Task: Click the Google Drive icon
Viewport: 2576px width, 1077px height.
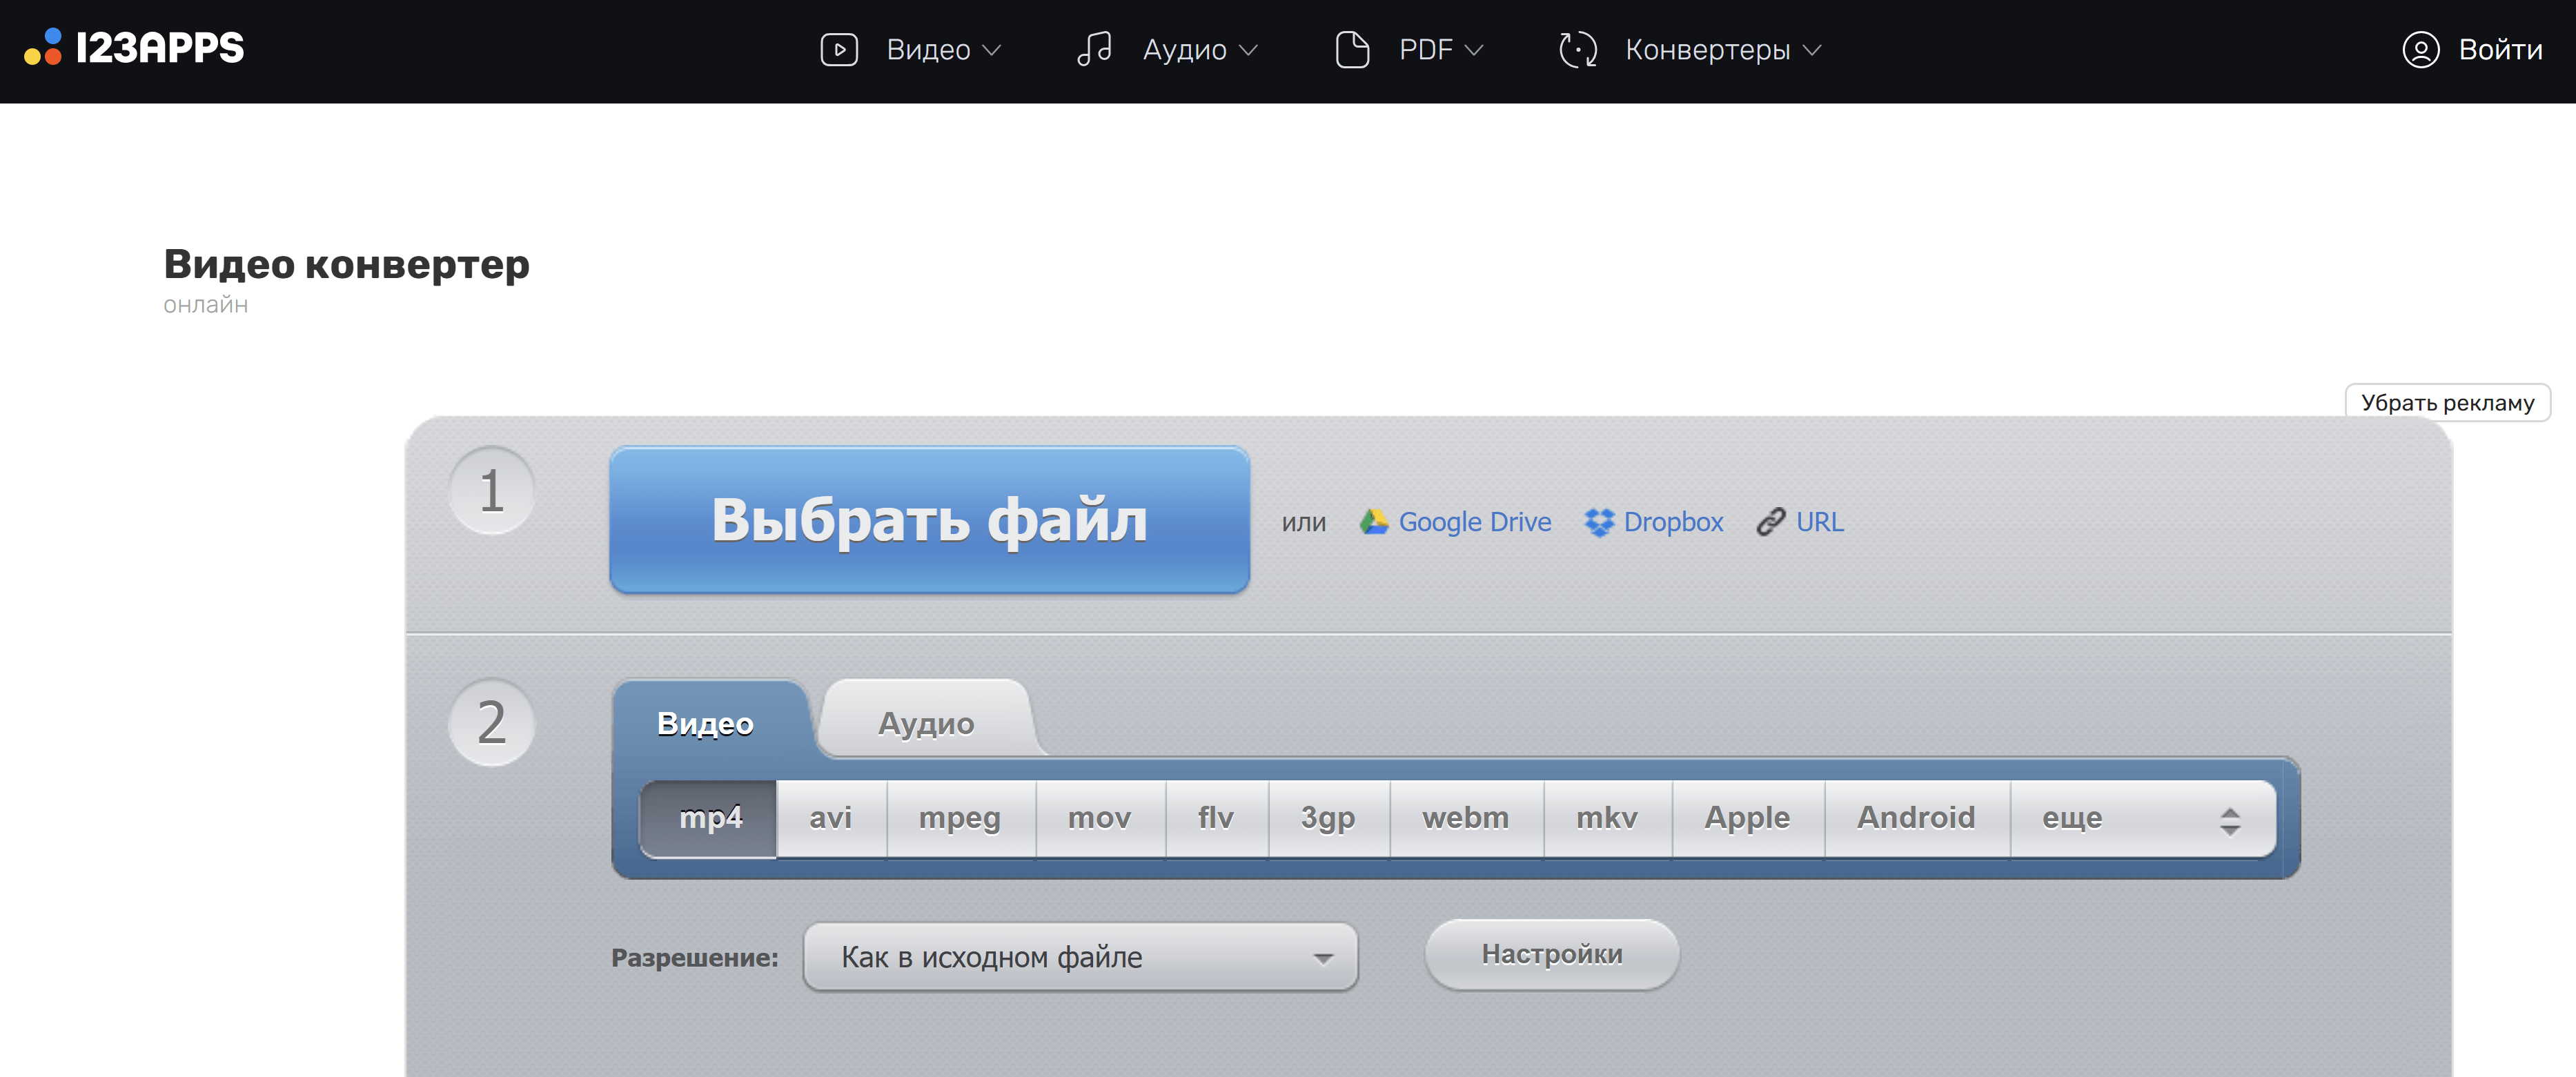Action: pos(1374,521)
